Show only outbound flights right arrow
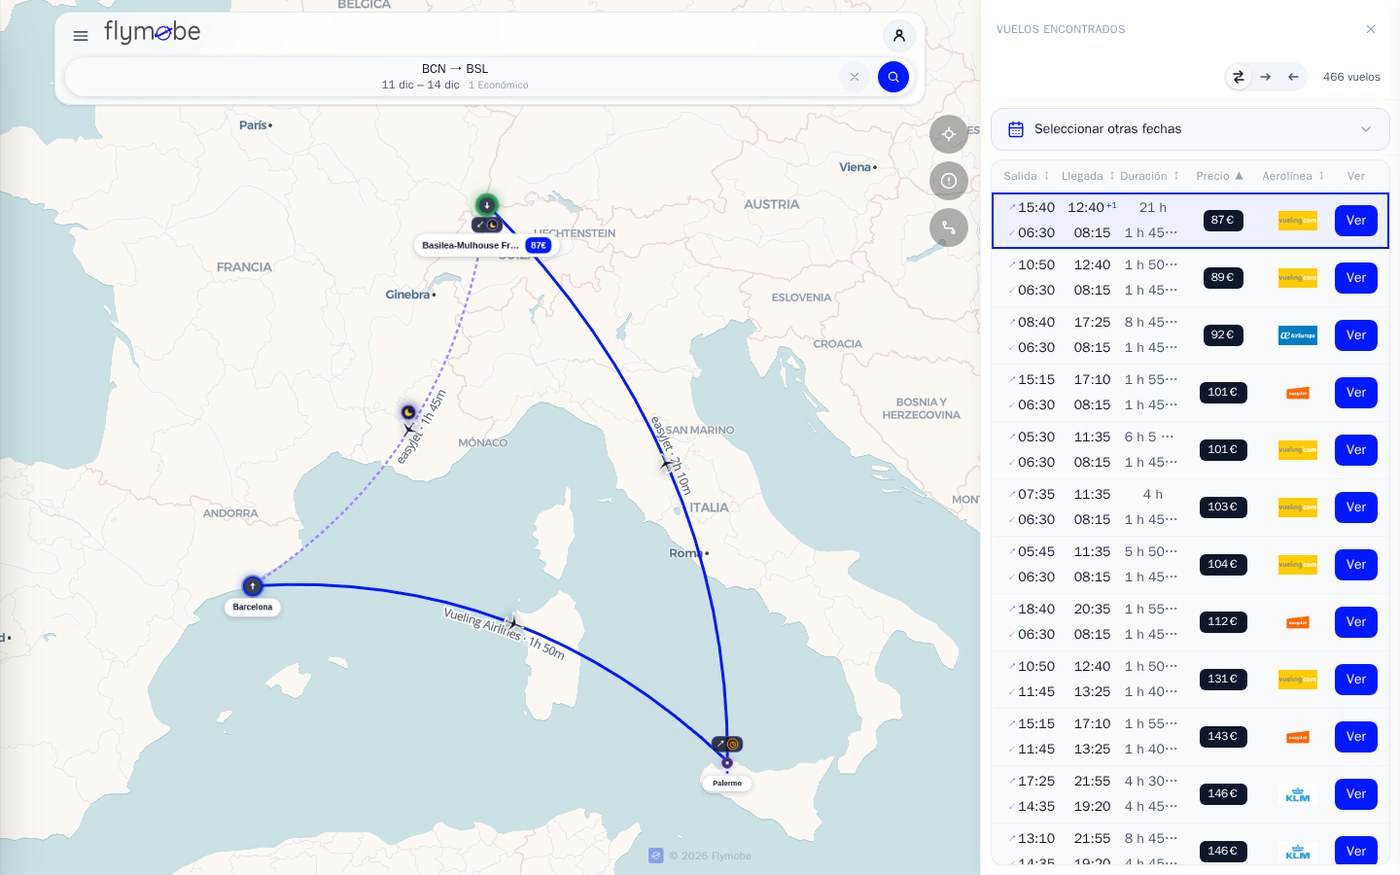 1266,77
